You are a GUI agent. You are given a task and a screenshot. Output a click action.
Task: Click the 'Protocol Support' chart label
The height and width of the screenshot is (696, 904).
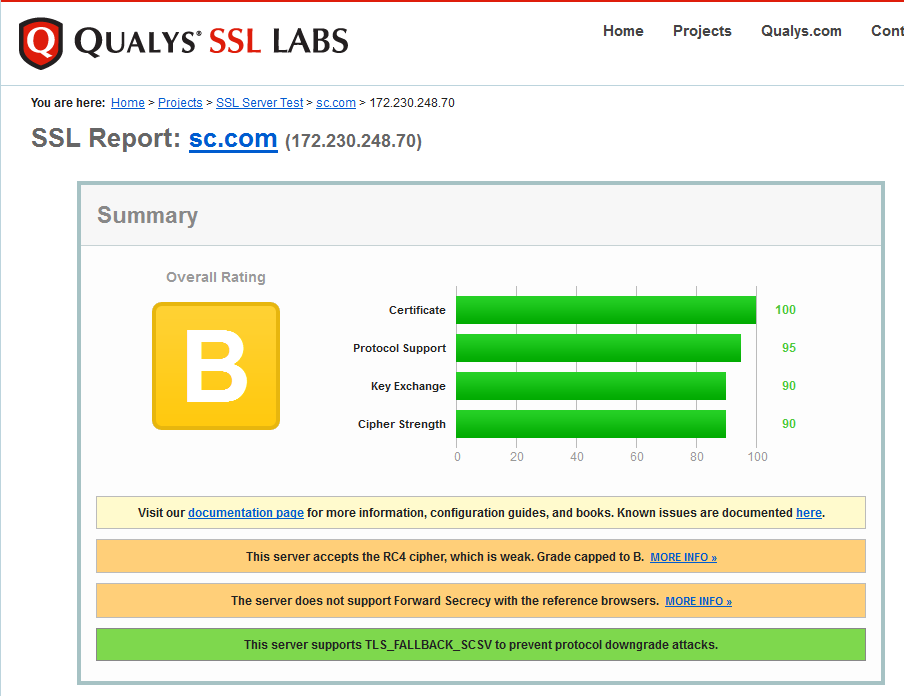[400, 348]
